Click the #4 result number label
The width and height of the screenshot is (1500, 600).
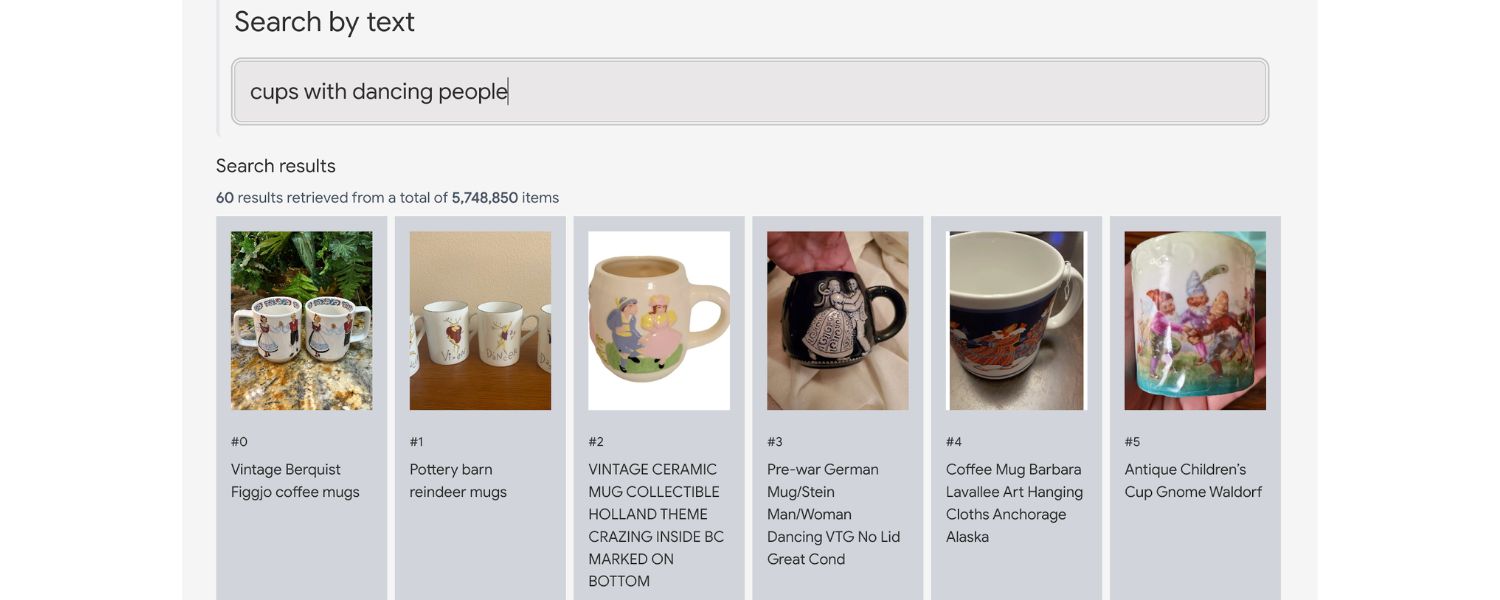click(x=954, y=442)
